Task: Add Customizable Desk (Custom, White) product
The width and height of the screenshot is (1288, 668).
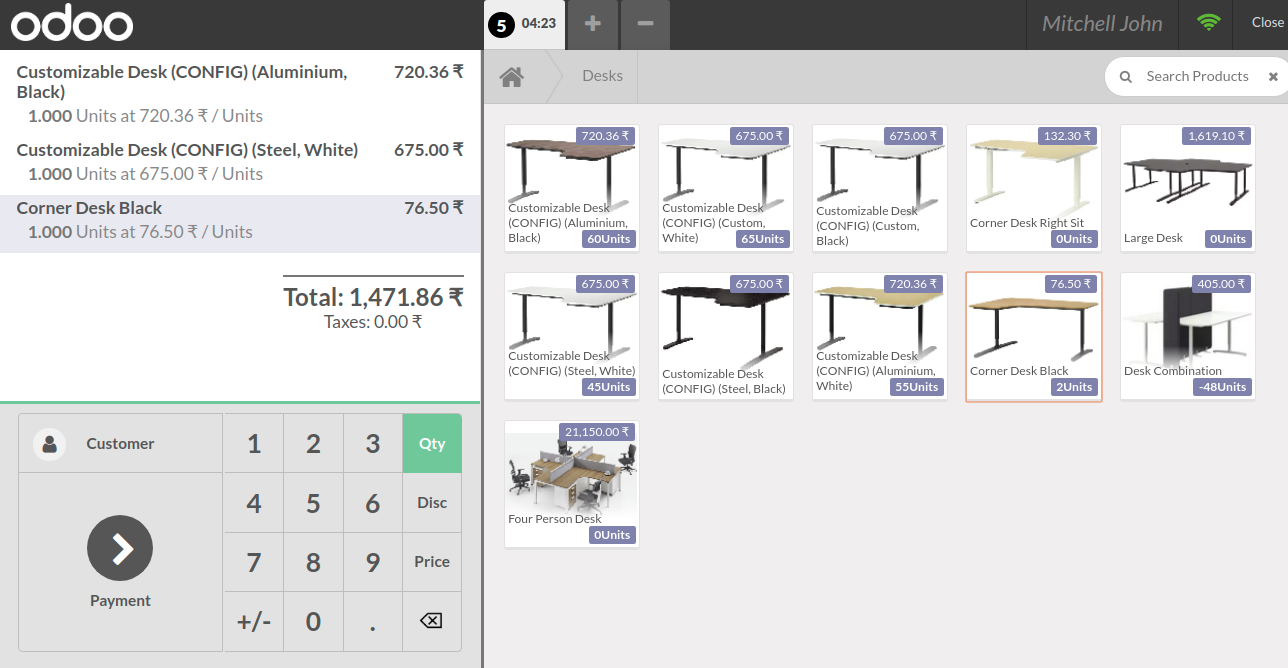Action: 725,188
